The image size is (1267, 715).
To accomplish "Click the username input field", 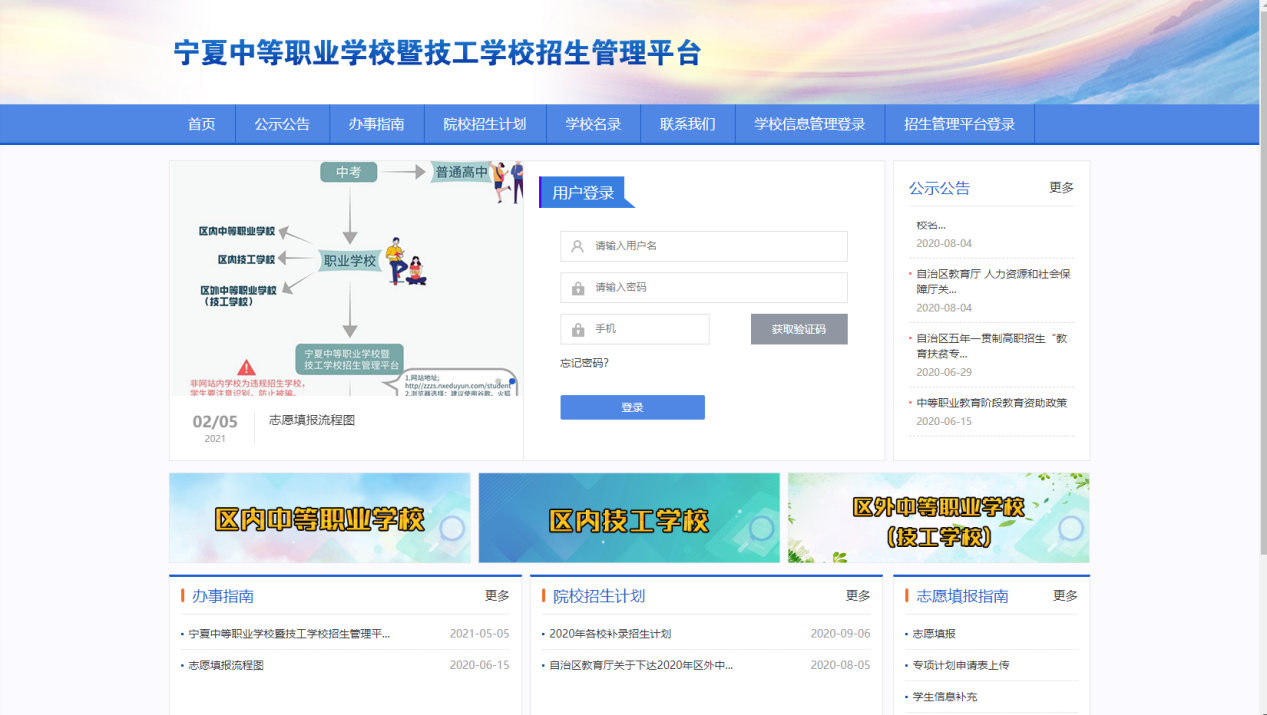I will coord(704,246).
